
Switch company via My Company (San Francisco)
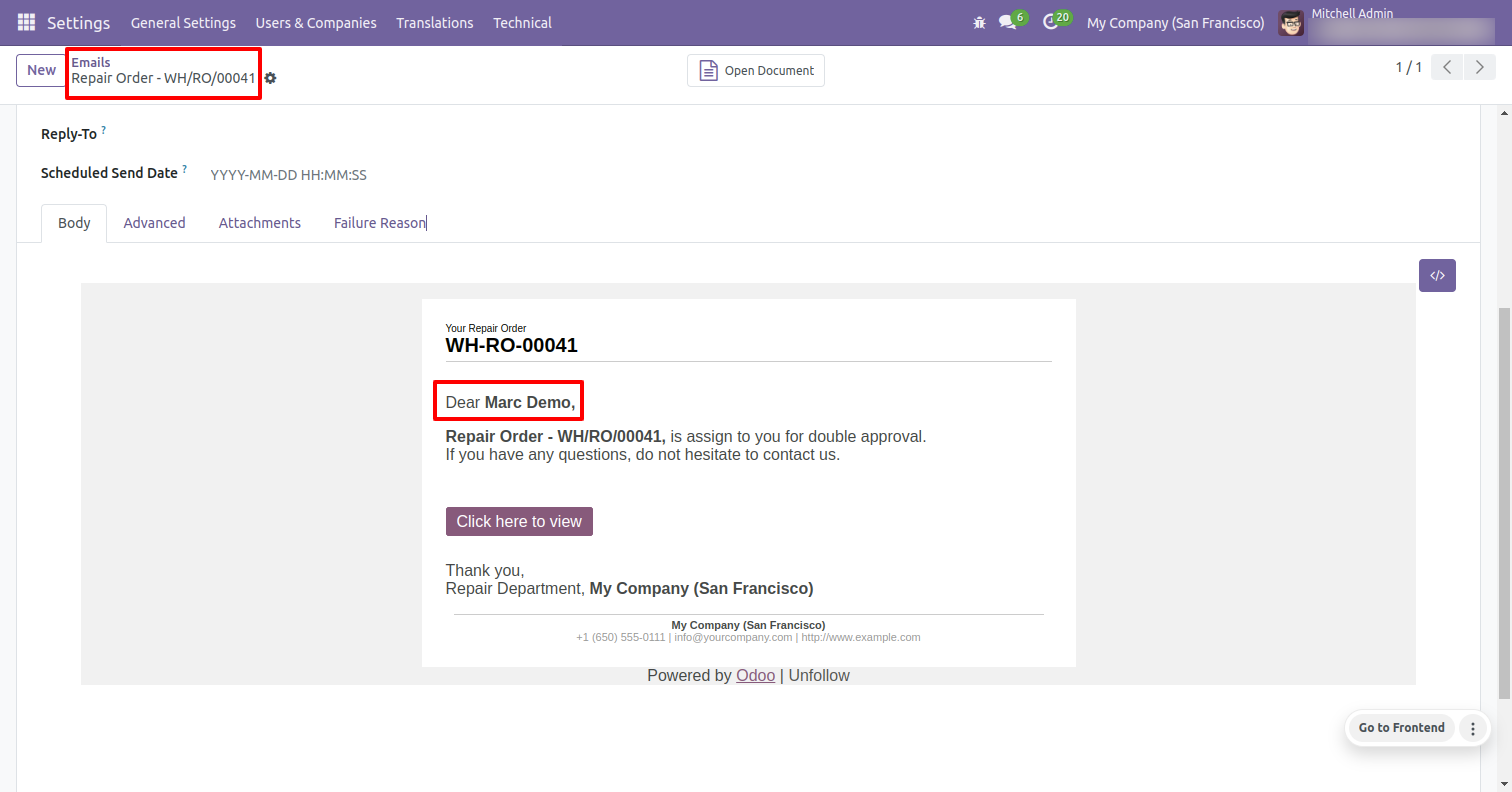[1175, 22]
